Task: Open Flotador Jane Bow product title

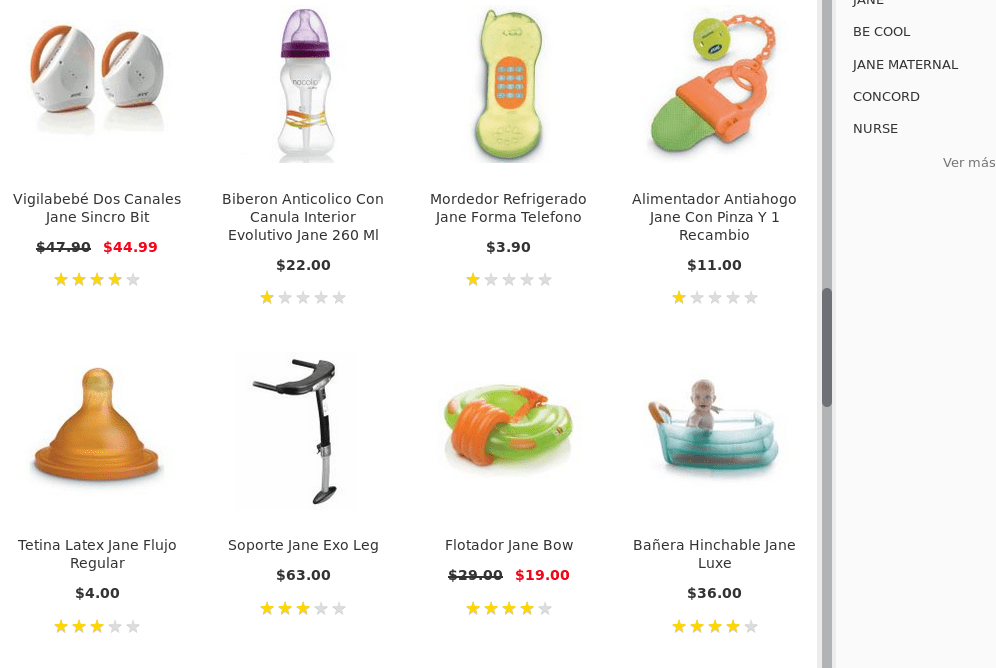Action: (509, 545)
